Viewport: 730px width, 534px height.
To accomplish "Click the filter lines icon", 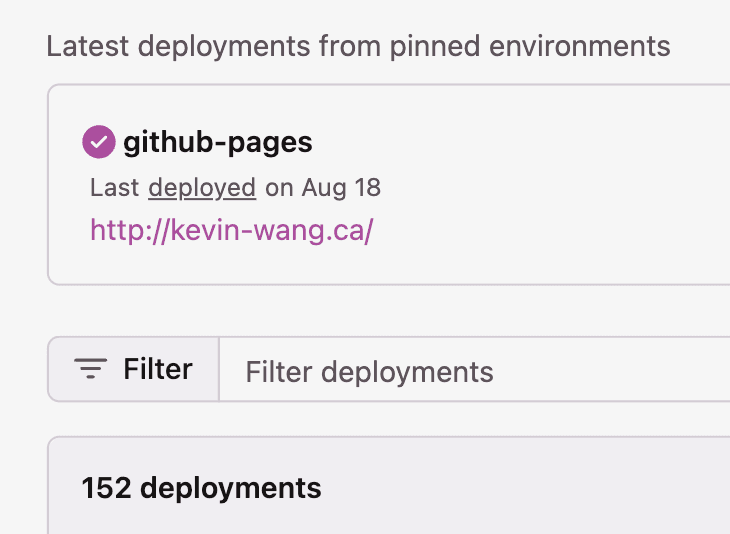I will (x=90, y=368).
